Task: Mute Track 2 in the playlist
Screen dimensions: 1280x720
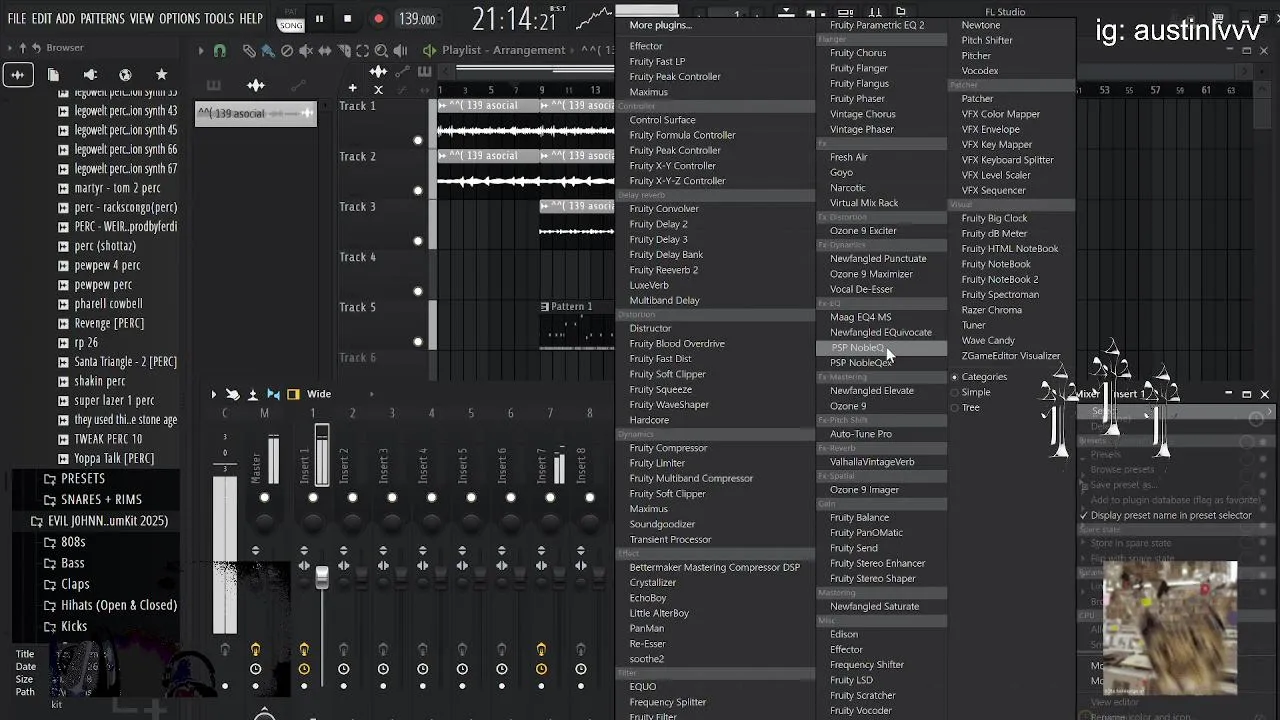Action: pos(418,190)
